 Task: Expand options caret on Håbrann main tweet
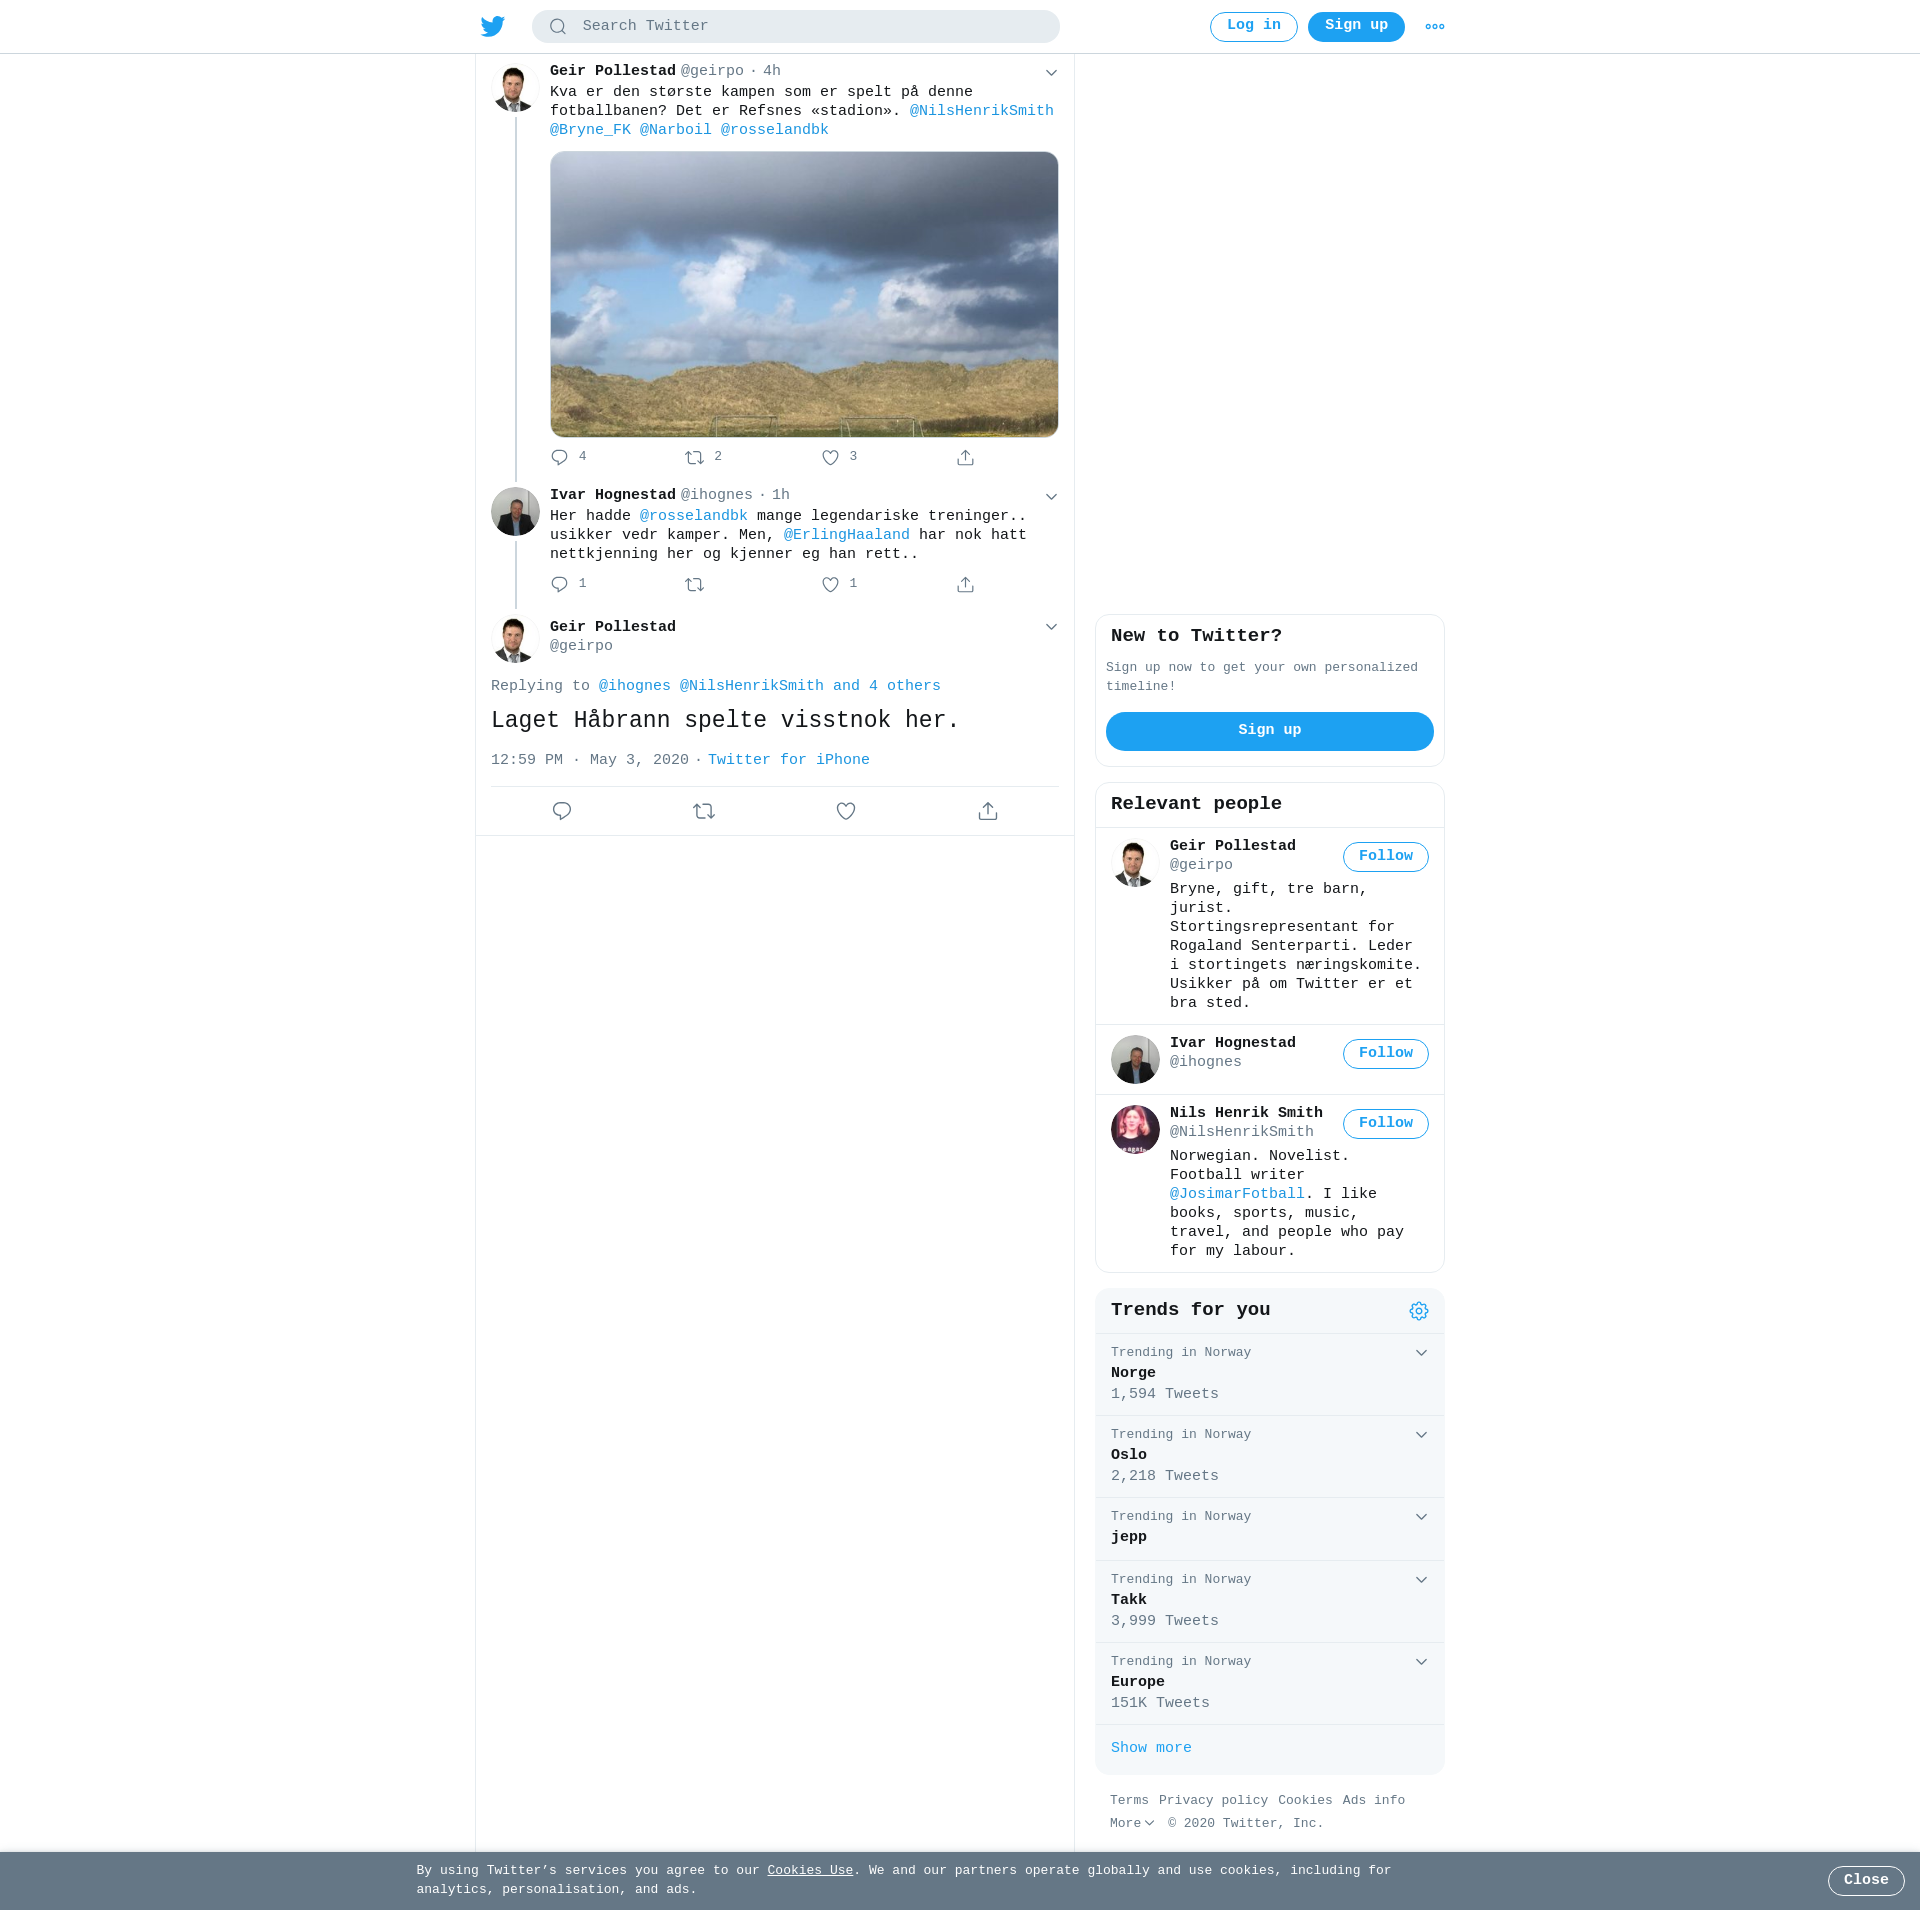(1051, 626)
